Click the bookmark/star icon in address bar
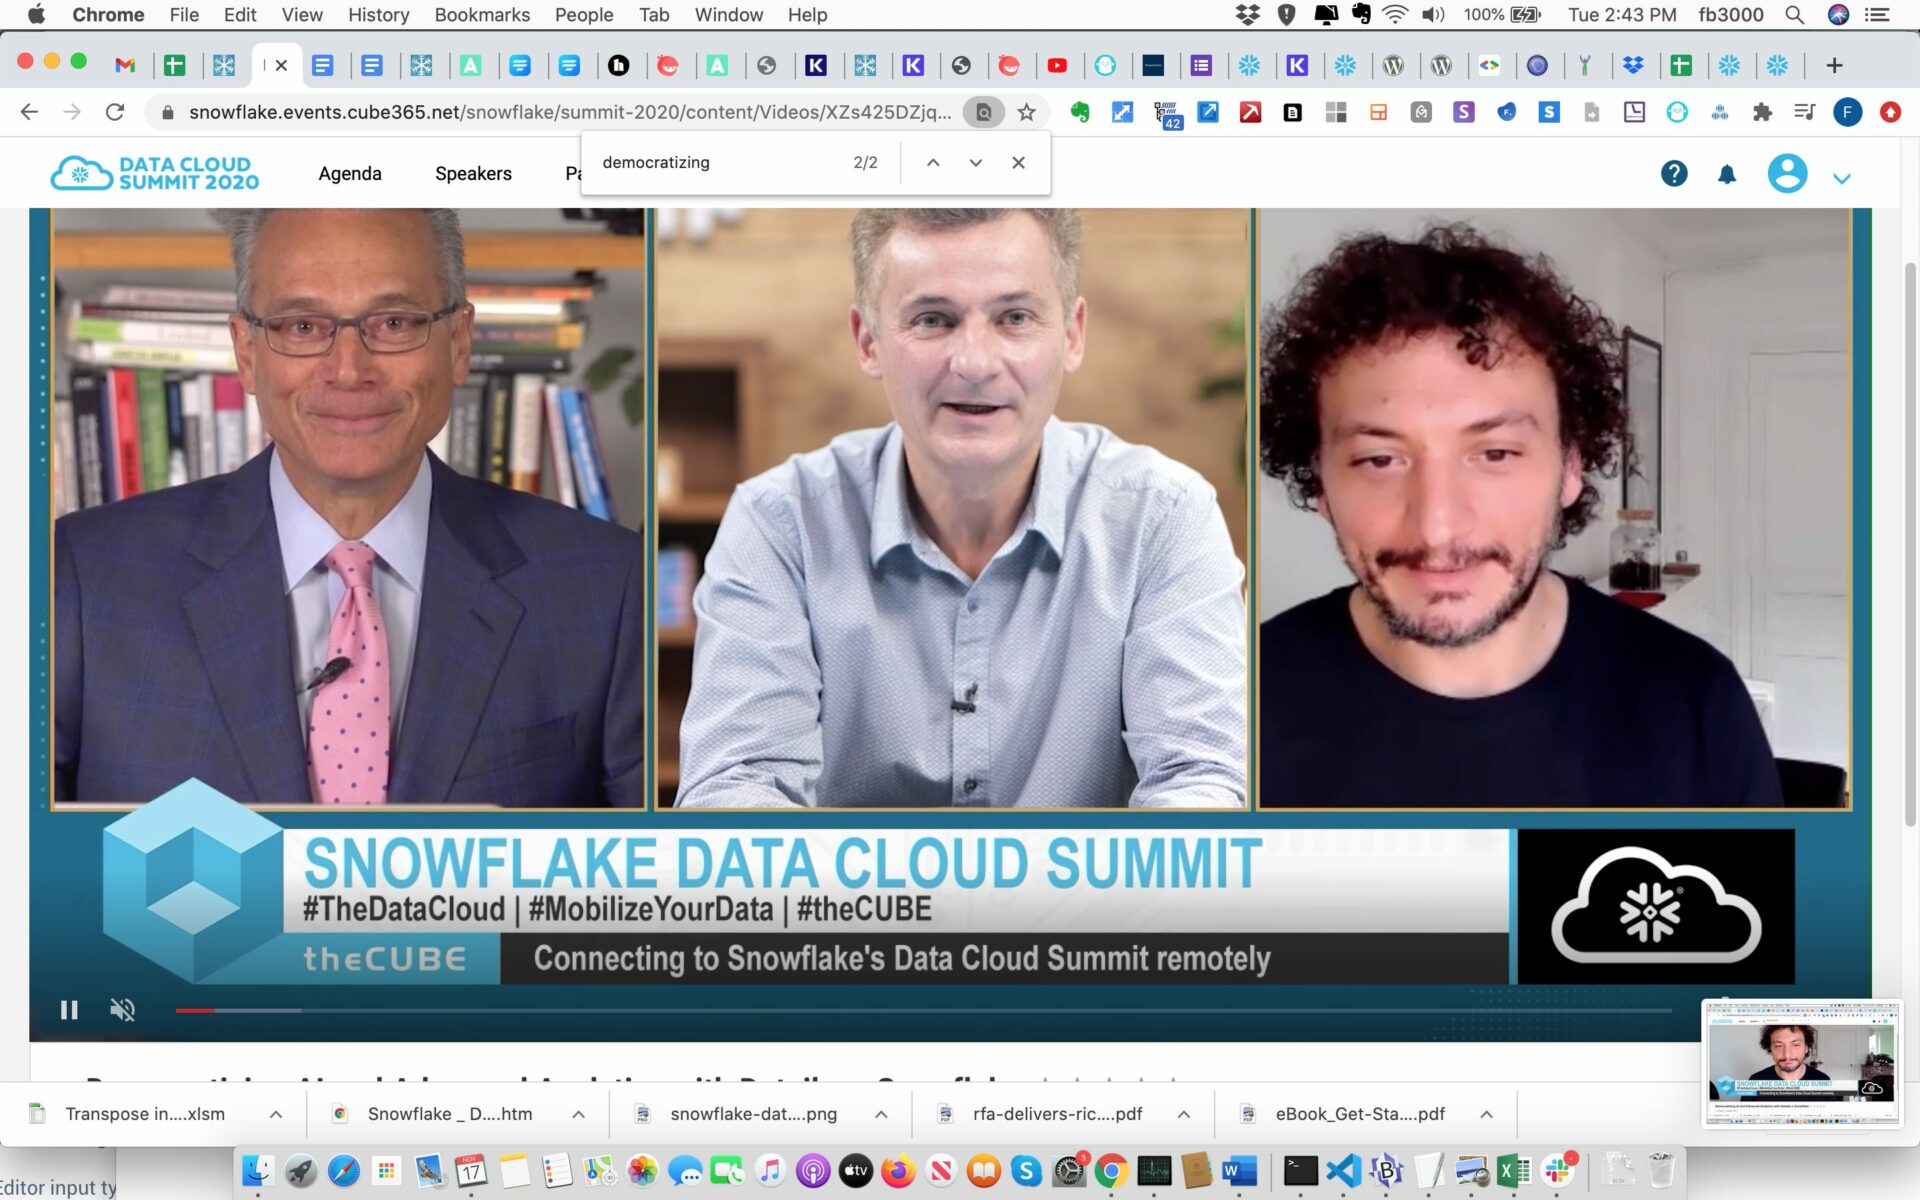This screenshot has height=1200, width=1920. pyautogui.click(x=1026, y=111)
